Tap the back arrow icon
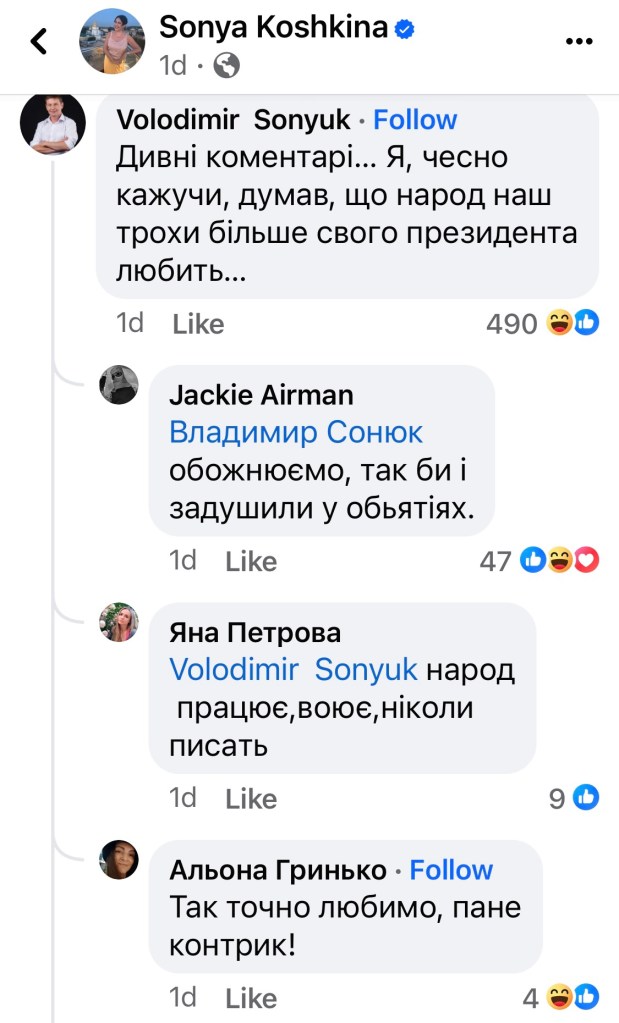The image size is (619, 1023). (x=39, y=41)
